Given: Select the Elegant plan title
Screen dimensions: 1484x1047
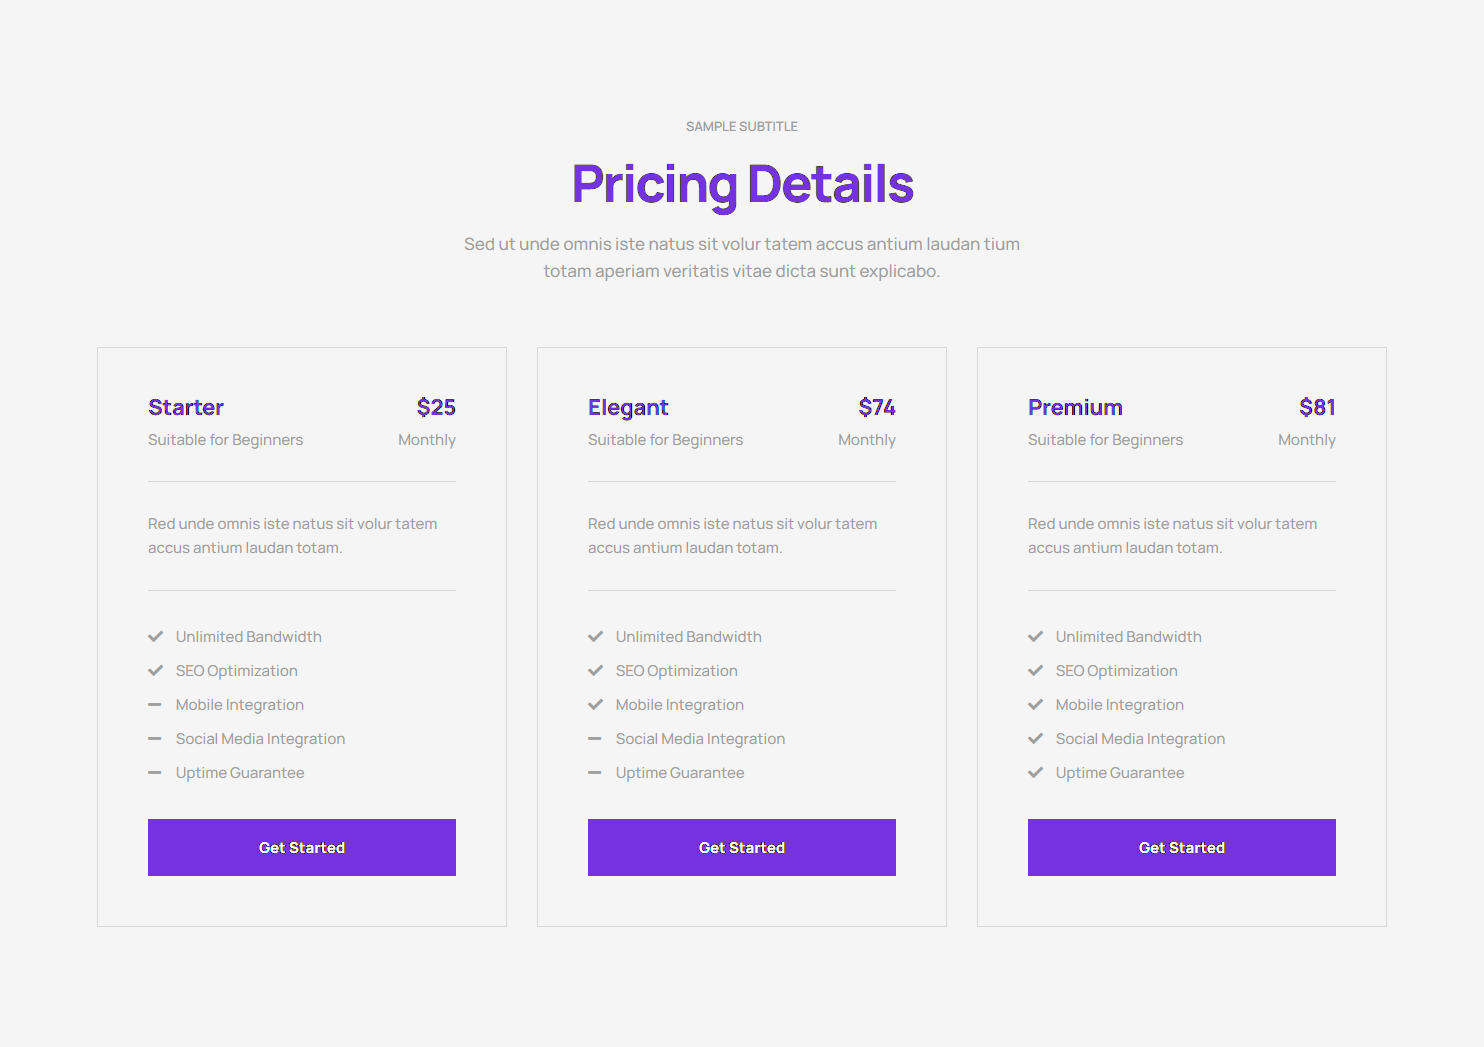Looking at the screenshot, I should (x=628, y=407).
